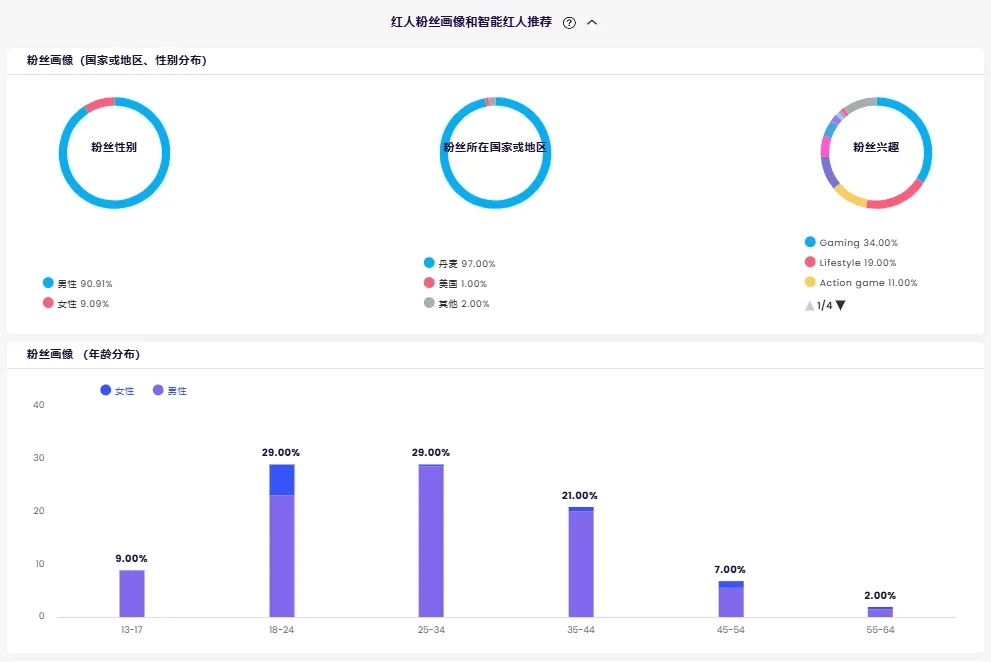991x662 pixels.
Task: Click the 粉丝画像（国家或地区、性别分布）heading
Action: [116, 60]
